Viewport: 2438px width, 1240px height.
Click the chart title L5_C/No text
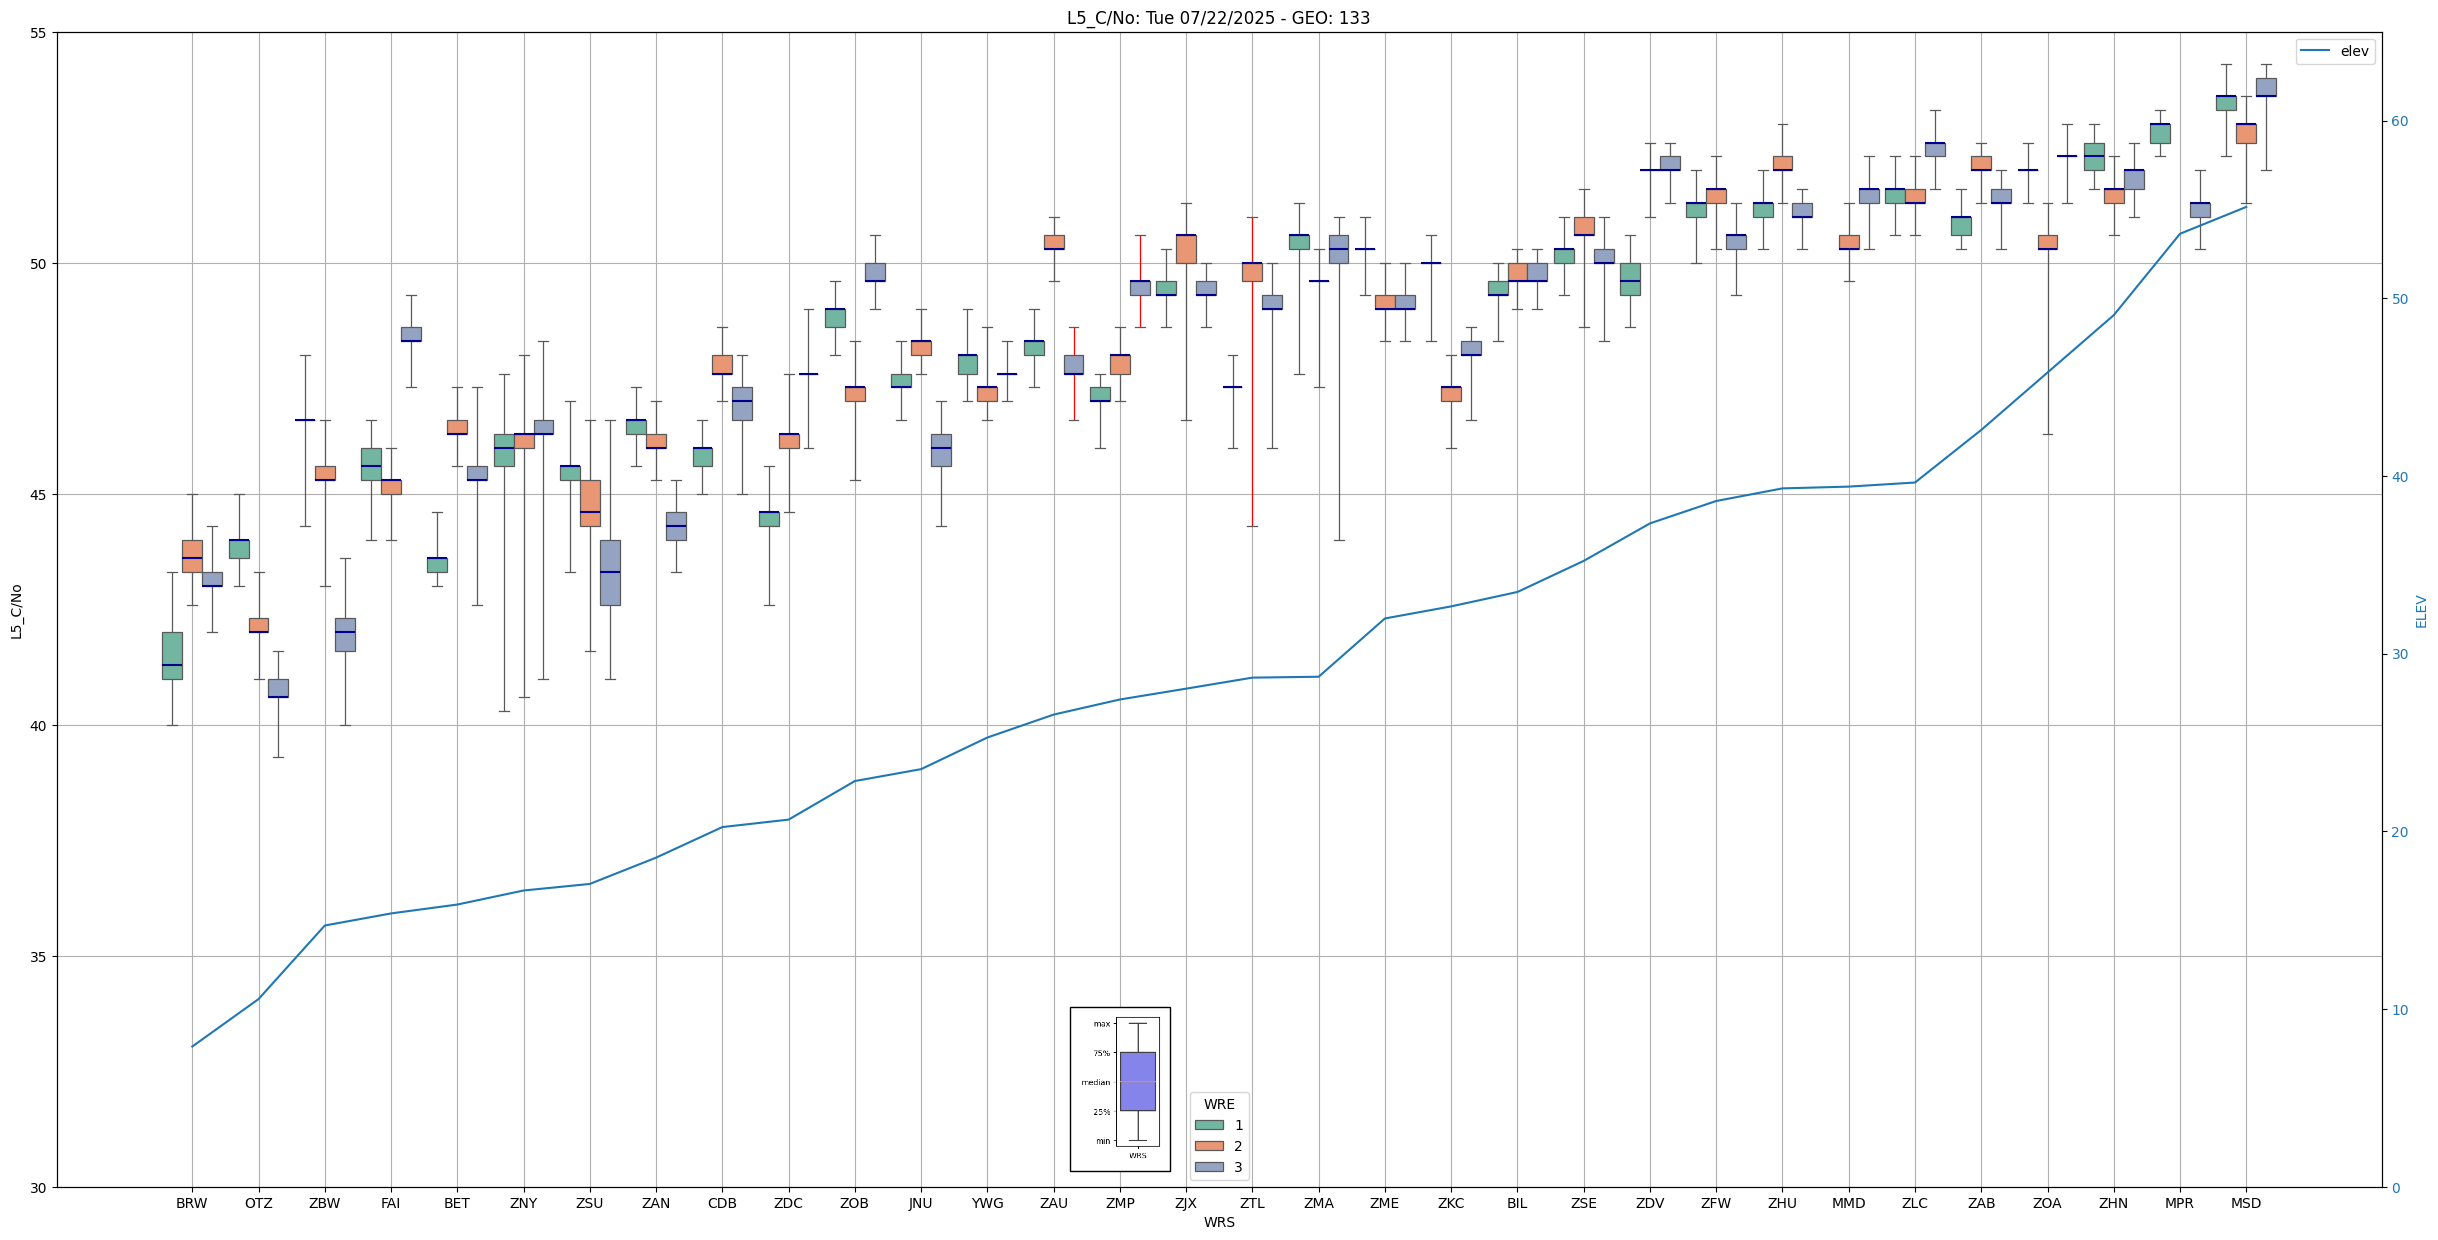click(1218, 18)
